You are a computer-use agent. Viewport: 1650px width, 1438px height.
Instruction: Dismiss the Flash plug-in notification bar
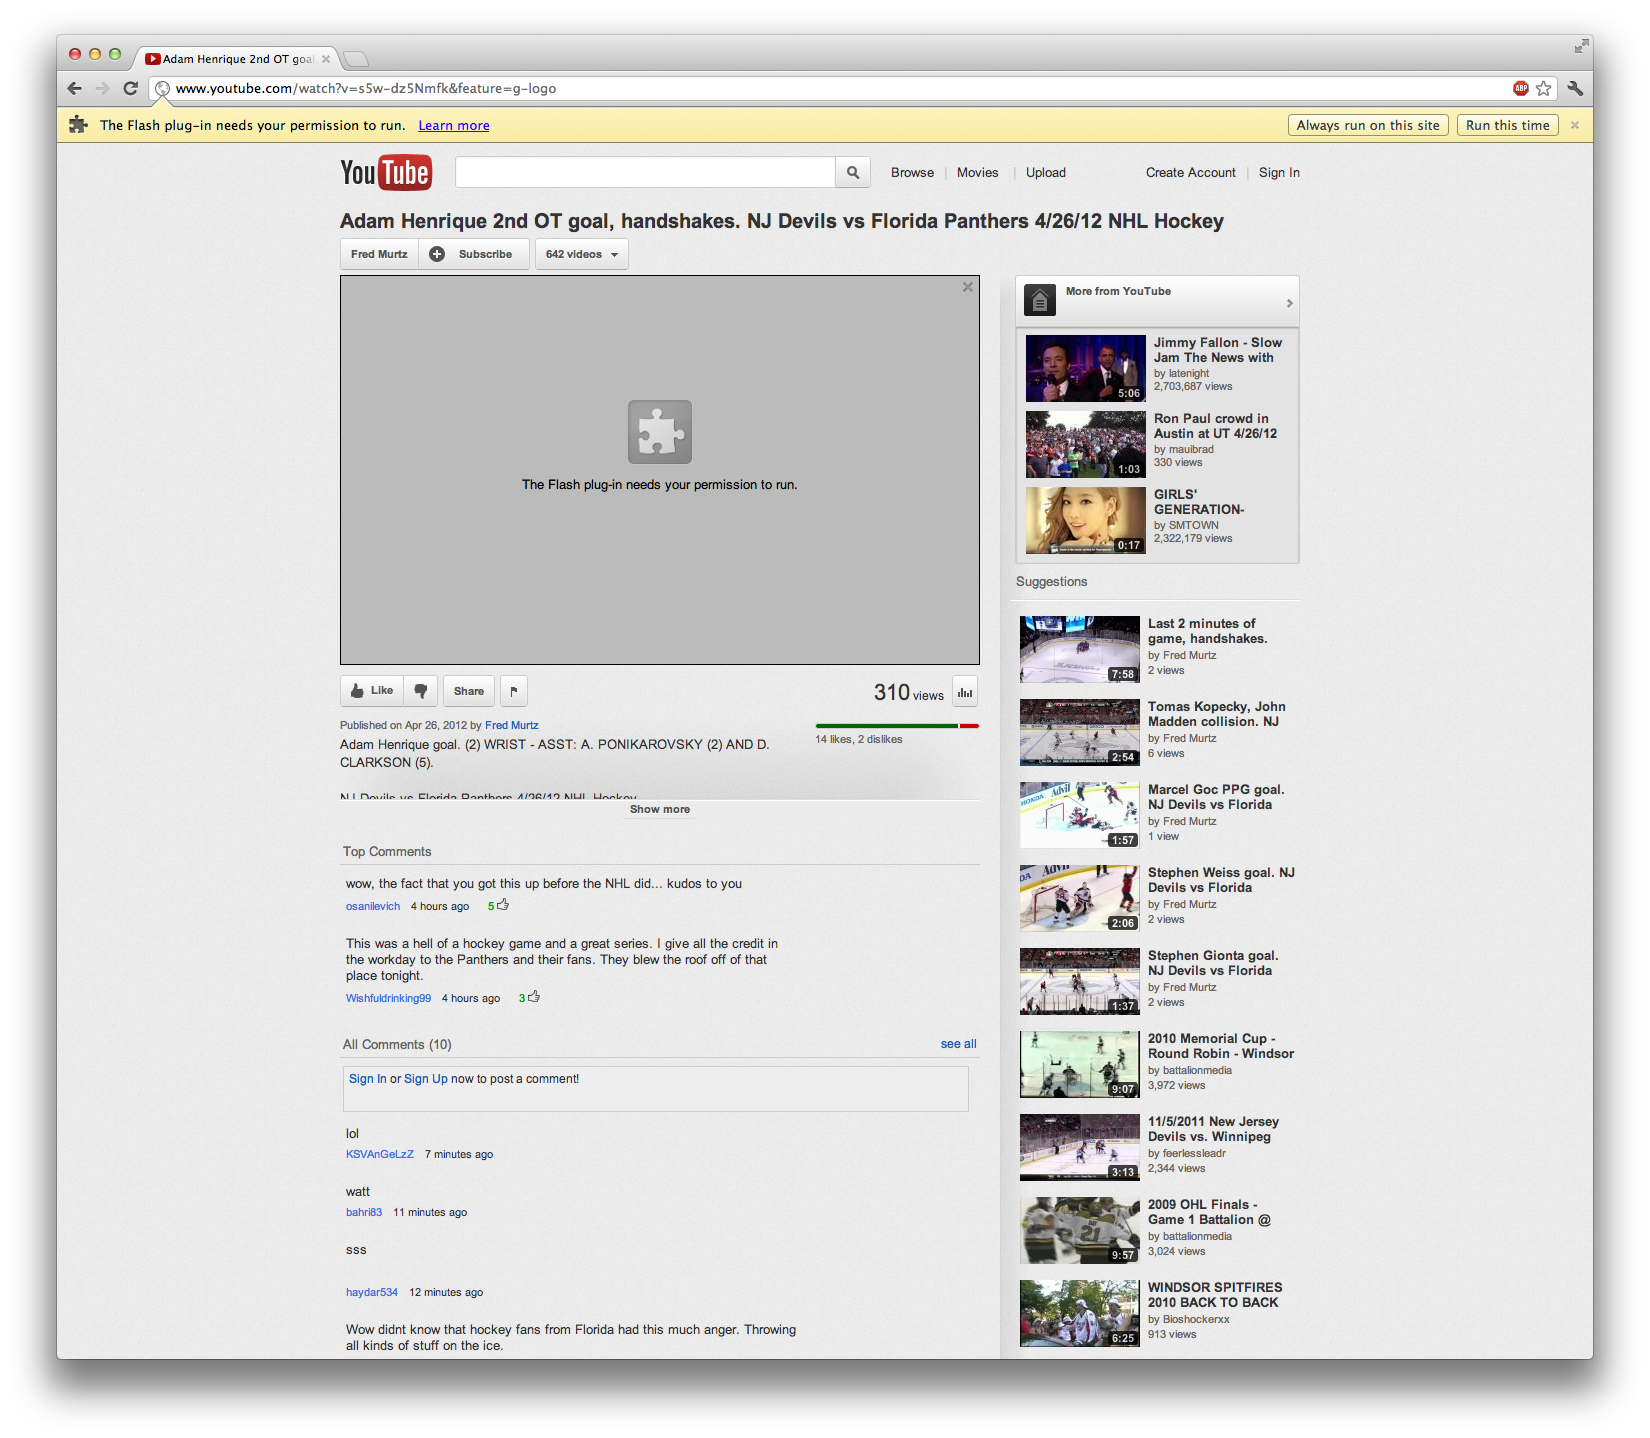(x=1575, y=125)
